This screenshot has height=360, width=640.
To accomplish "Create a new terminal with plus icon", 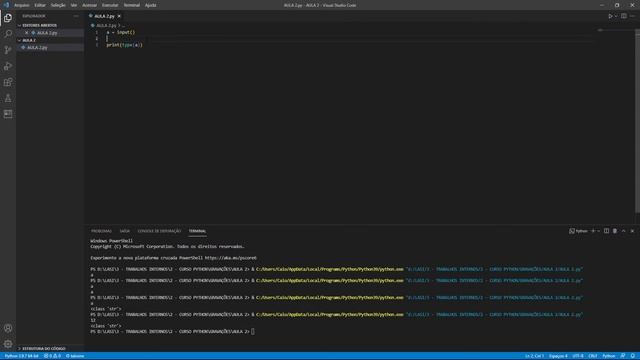I will [x=593, y=231].
